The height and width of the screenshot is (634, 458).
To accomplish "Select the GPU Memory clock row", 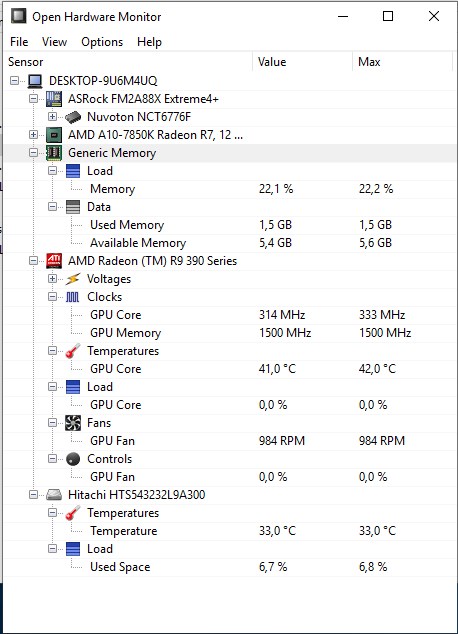I will [x=229, y=333].
